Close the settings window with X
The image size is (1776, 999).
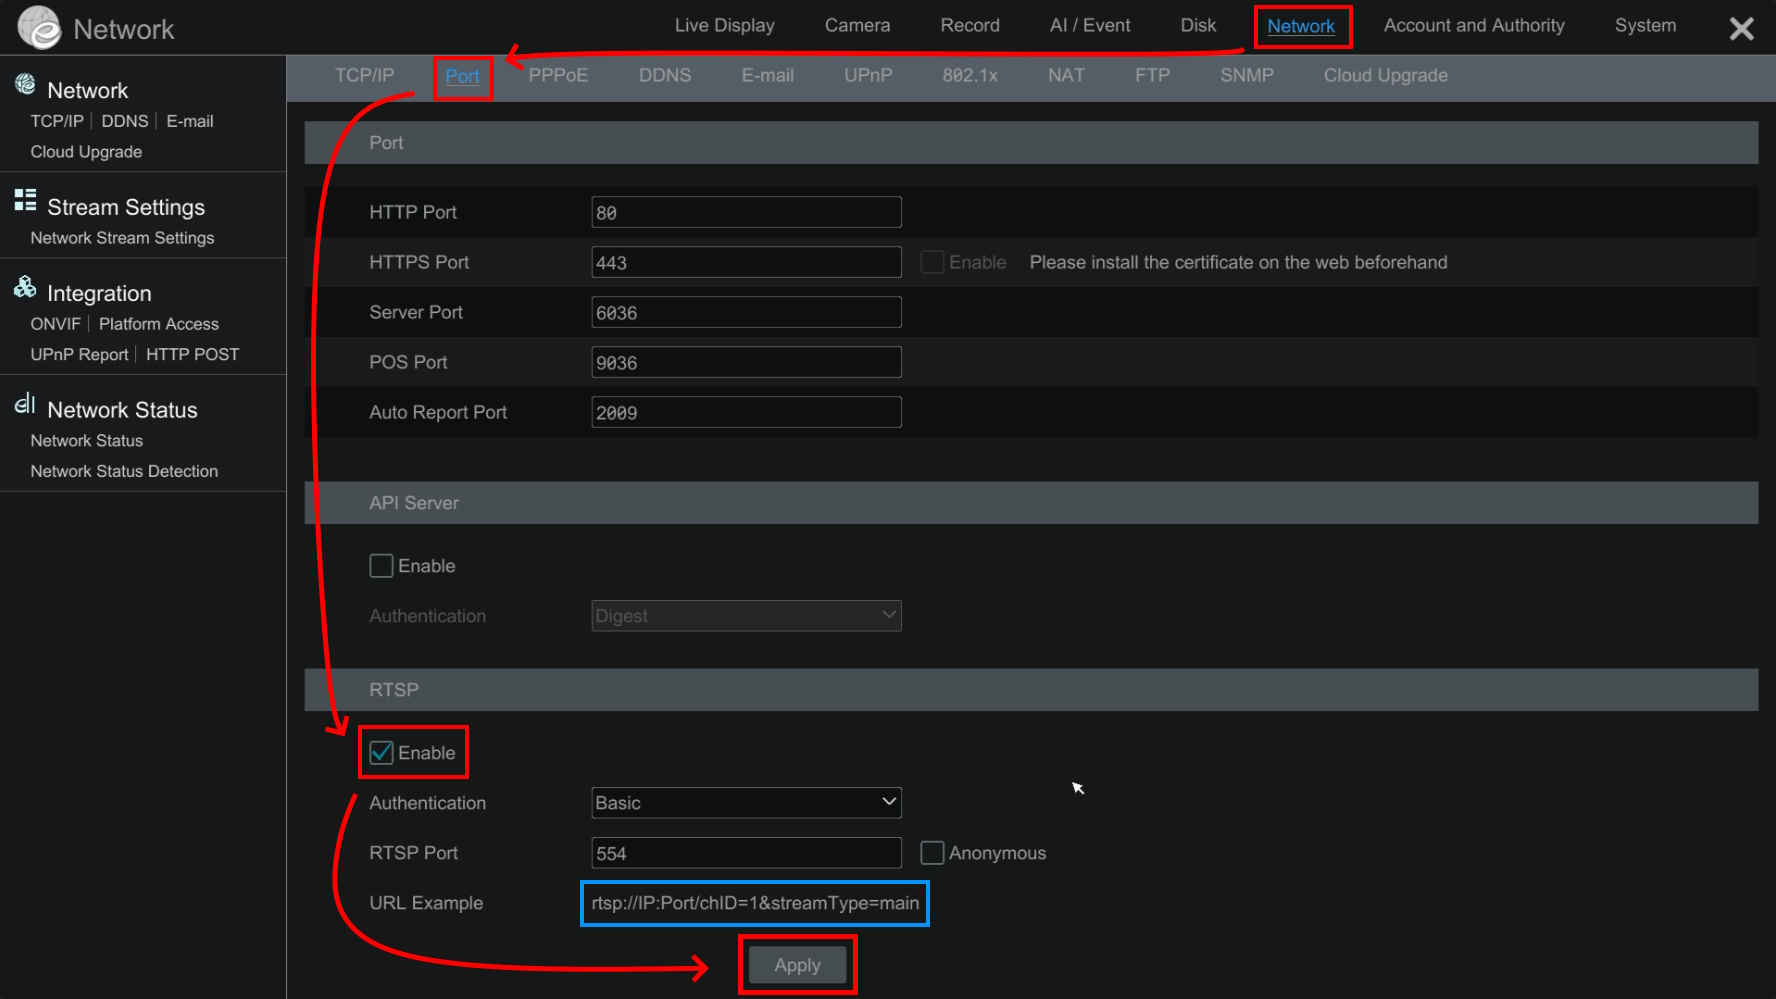coord(1741,29)
